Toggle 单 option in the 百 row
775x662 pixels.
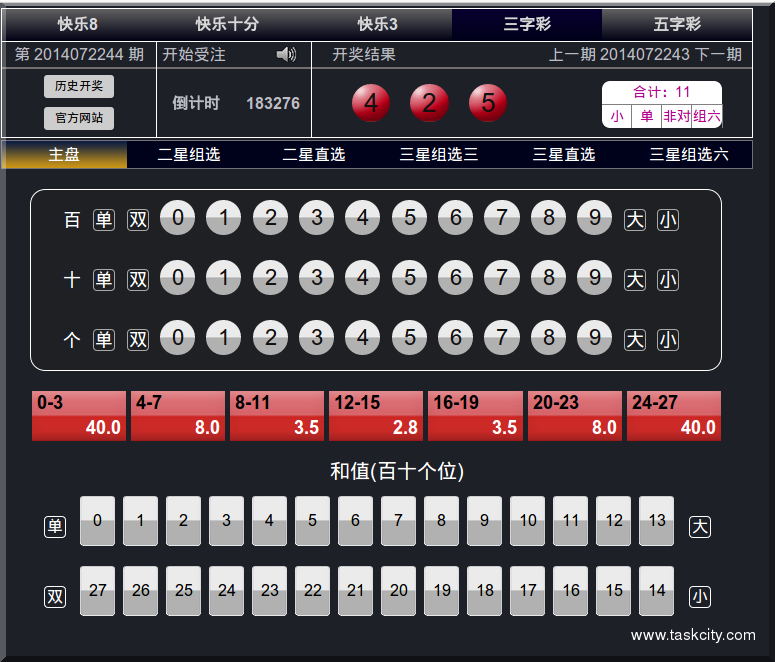104,220
